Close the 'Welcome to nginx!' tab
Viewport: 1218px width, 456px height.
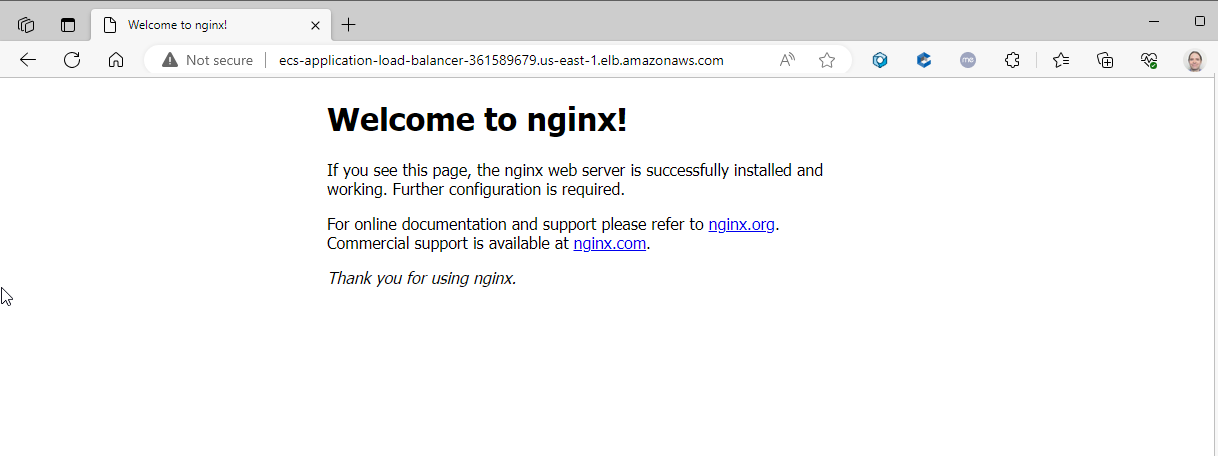(315, 24)
